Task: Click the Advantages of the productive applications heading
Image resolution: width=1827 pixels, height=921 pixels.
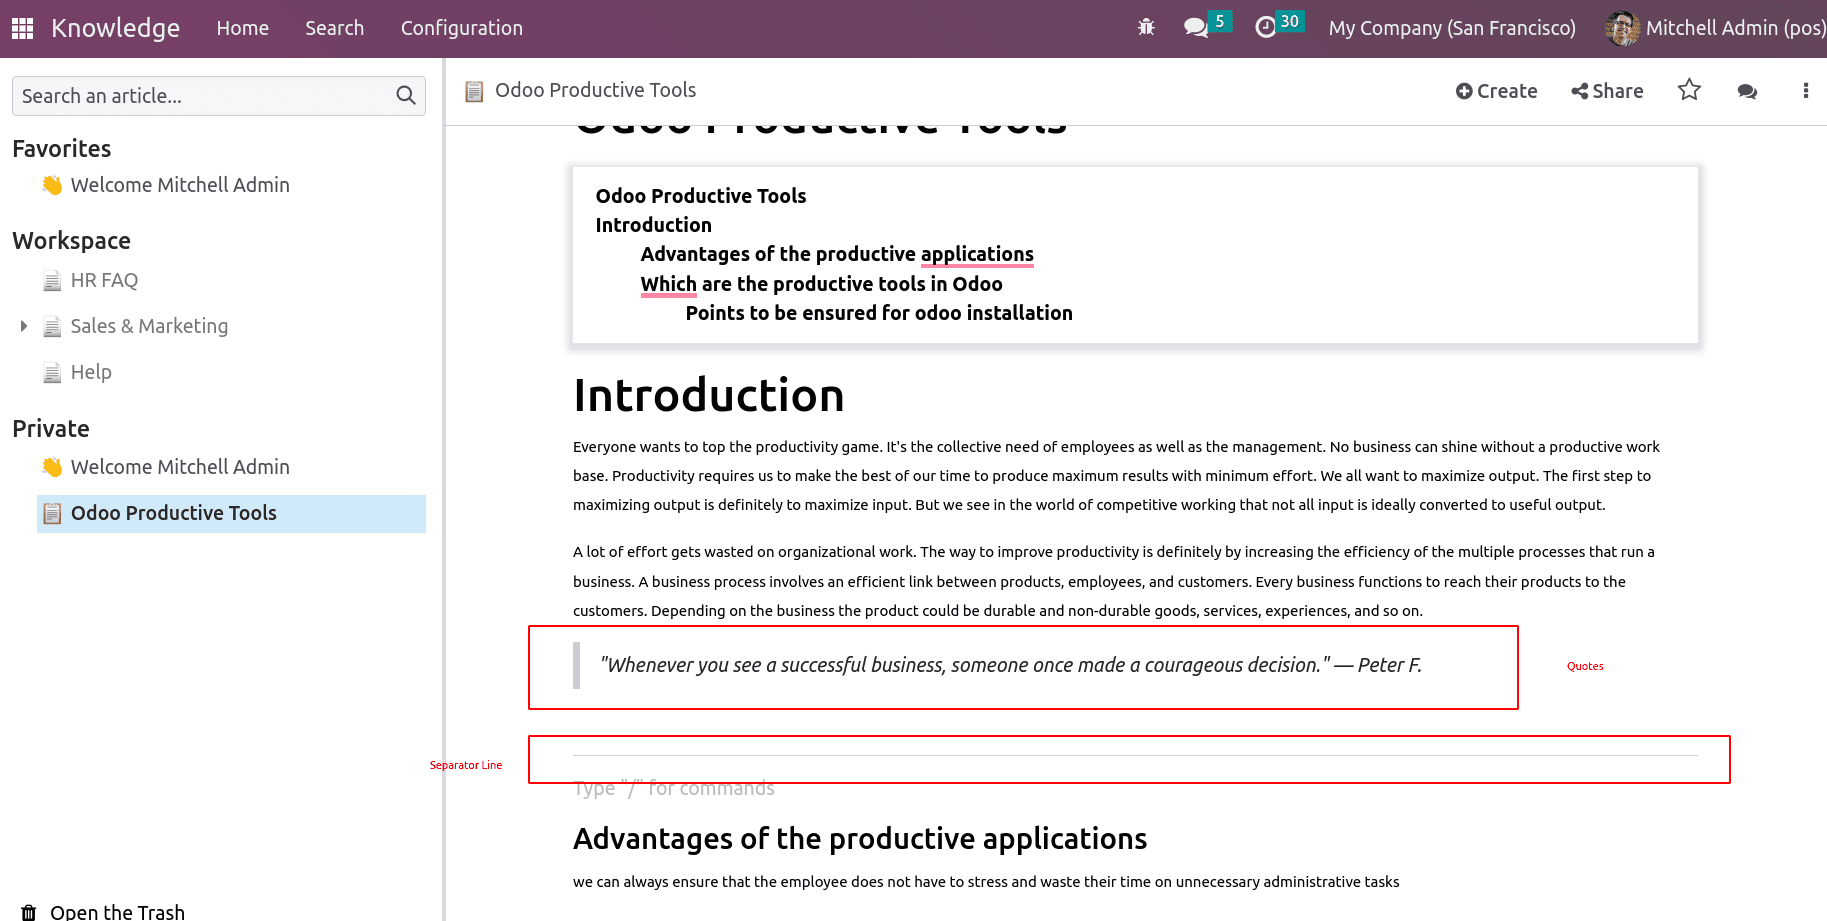Action: tap(860, 838)
